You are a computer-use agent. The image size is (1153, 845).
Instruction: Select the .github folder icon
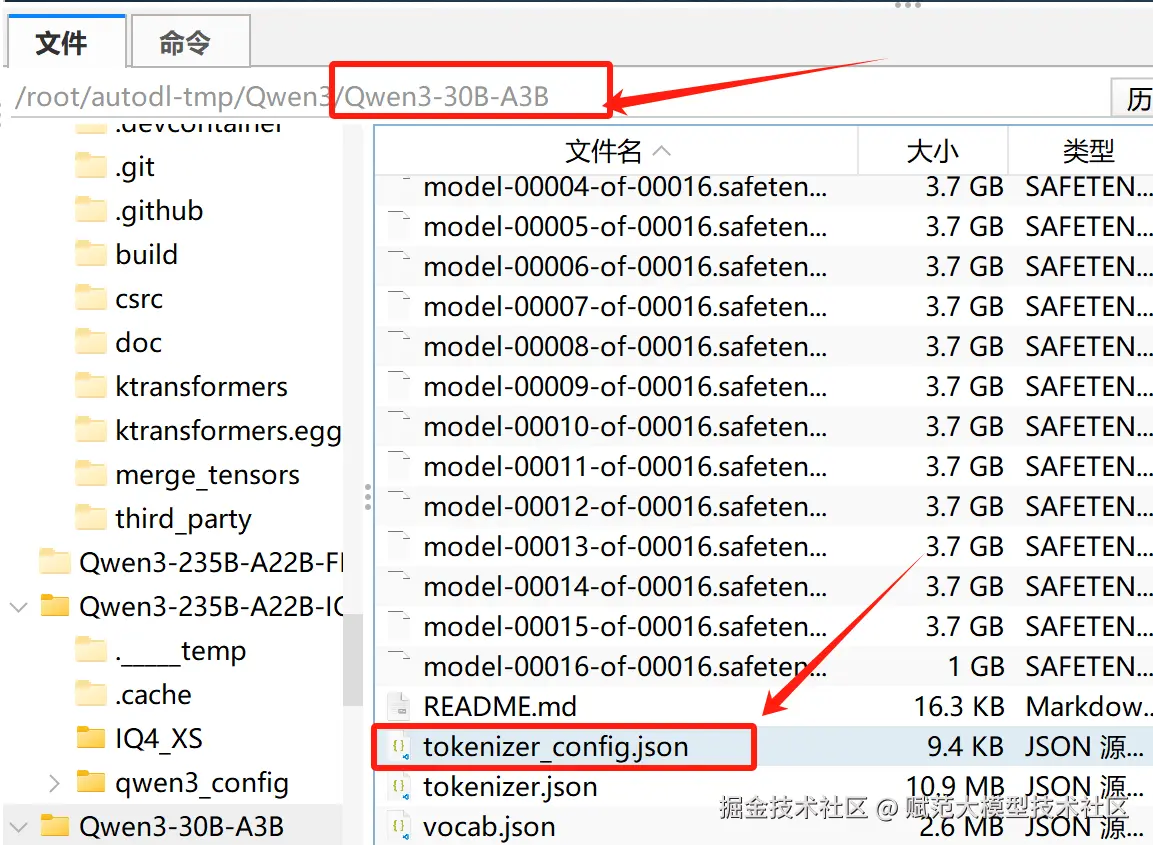tap(91, 210)
